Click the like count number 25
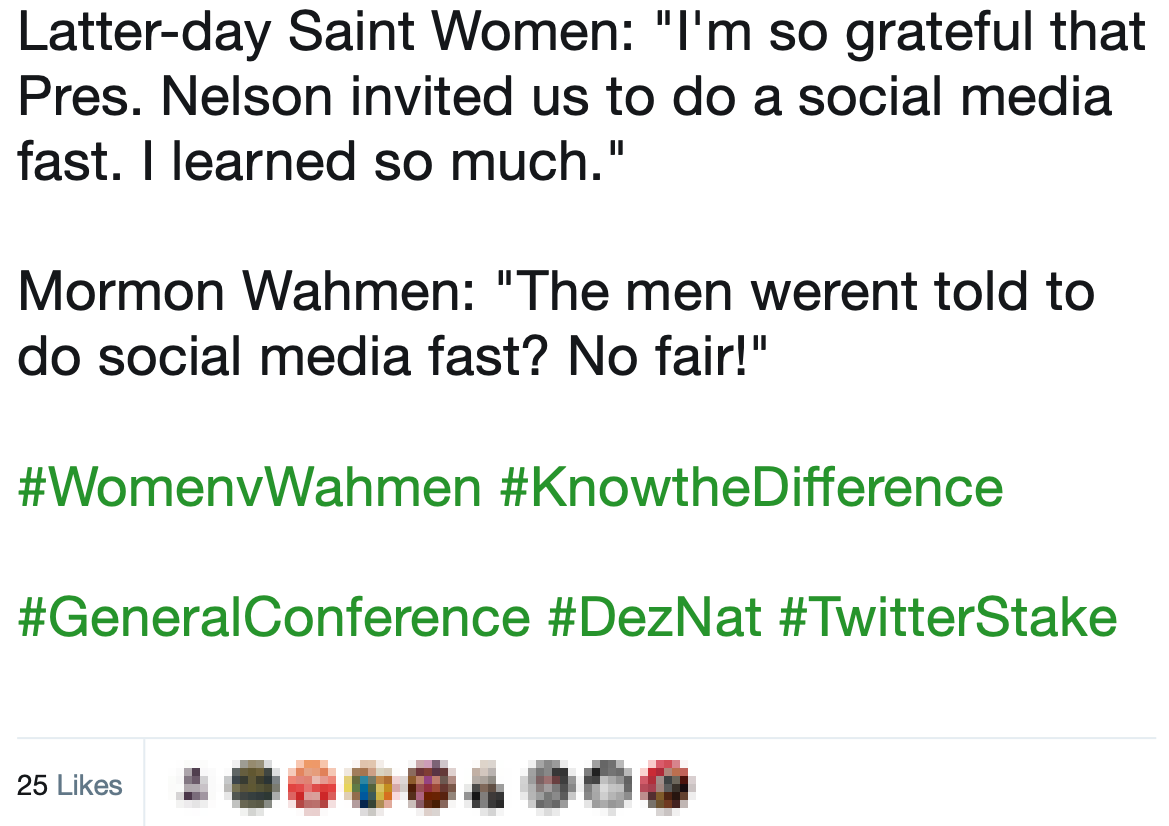The image size is (1169, 826). point(32,785)
